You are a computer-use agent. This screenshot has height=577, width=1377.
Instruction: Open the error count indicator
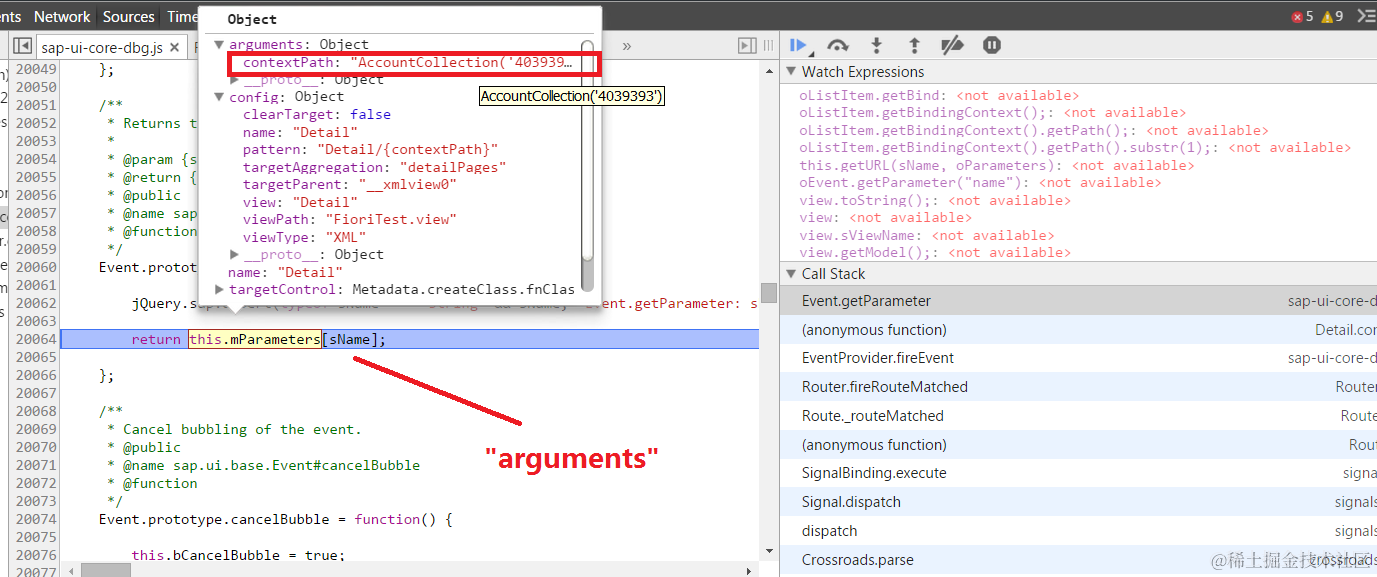point(1302,16)
